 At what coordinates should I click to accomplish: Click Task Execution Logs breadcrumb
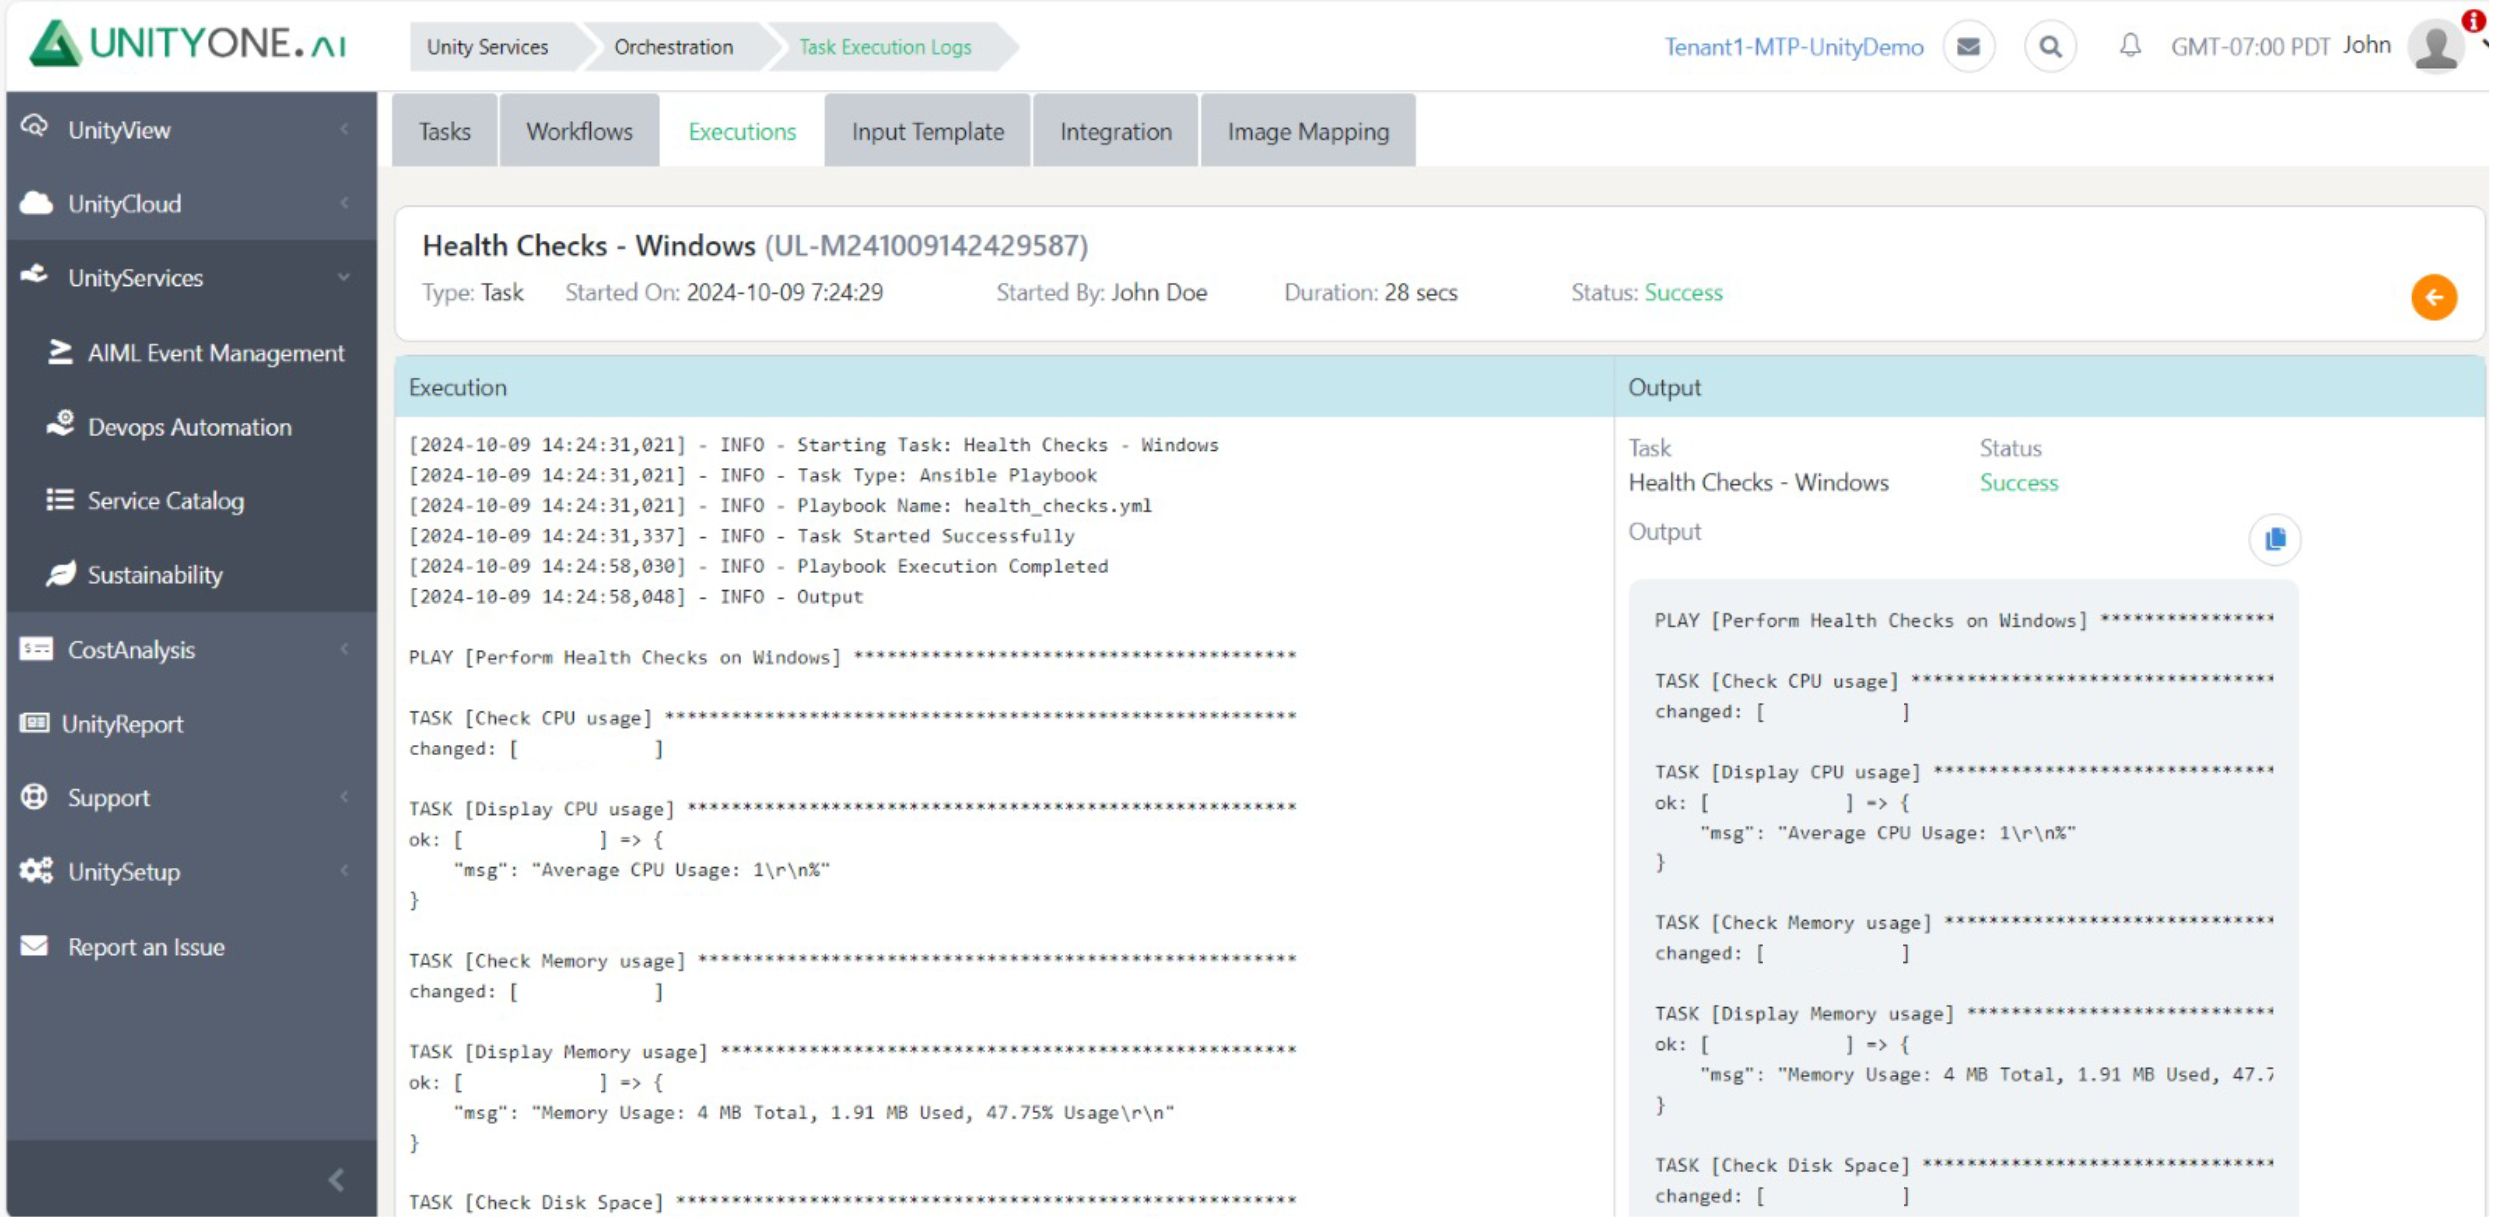coord(885,47)
